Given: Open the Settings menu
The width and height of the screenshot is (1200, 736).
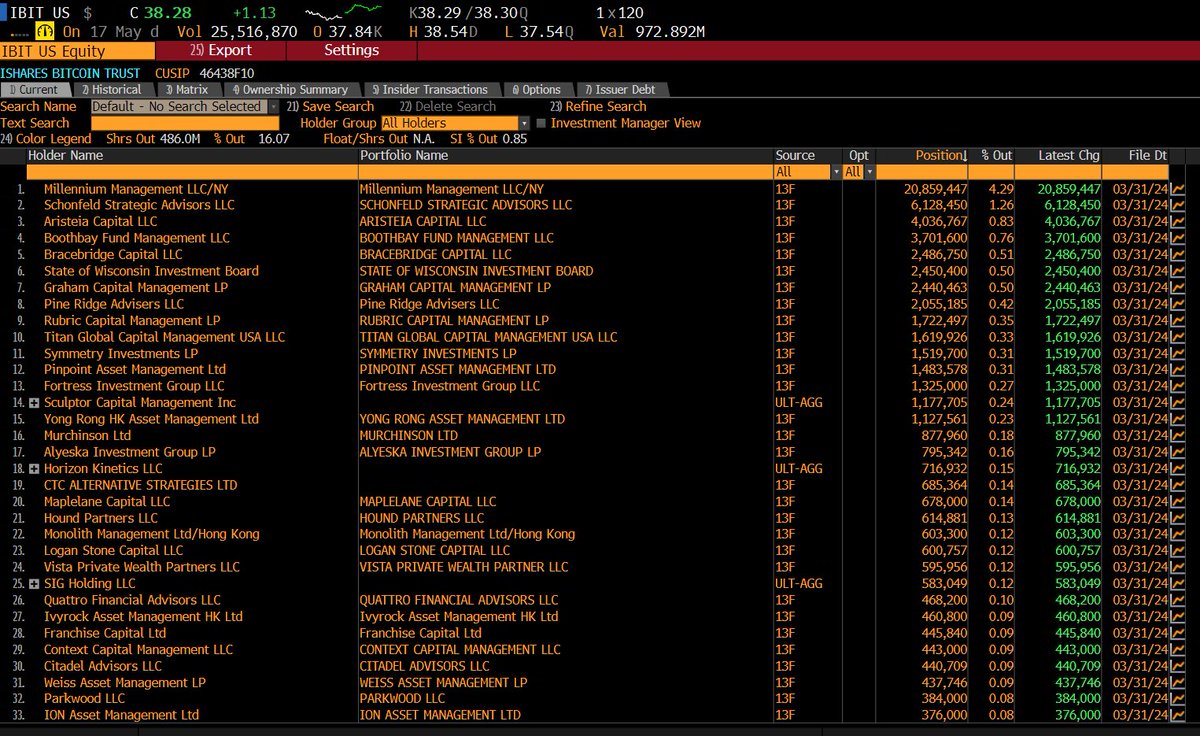Looking at the screenshot, I should click(x=352, y=50).
